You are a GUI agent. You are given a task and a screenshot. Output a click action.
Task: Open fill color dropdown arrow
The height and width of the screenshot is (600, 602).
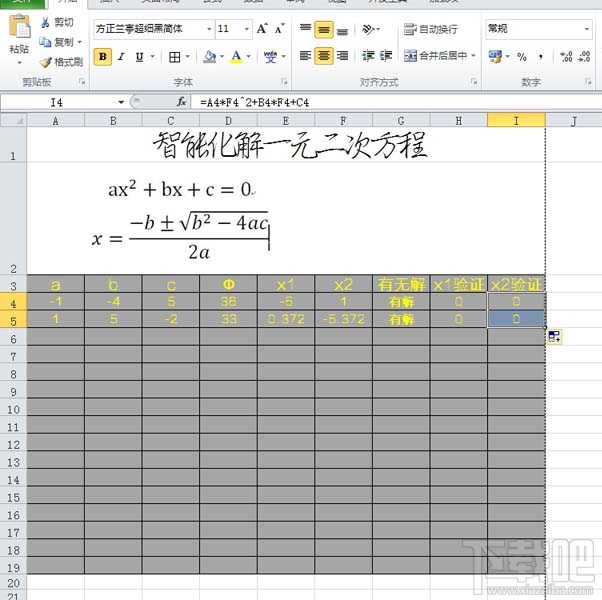tap(222, 57)
